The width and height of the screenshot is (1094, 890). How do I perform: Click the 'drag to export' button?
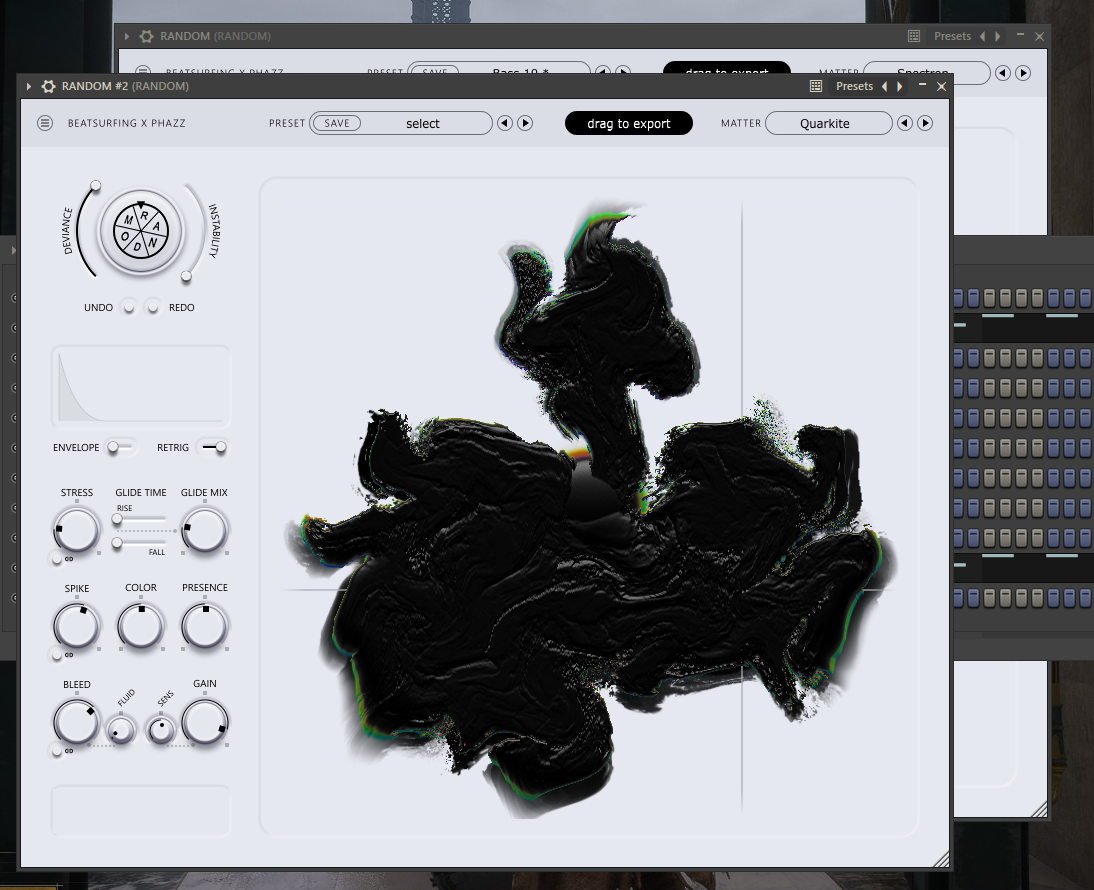coord(629,123)
